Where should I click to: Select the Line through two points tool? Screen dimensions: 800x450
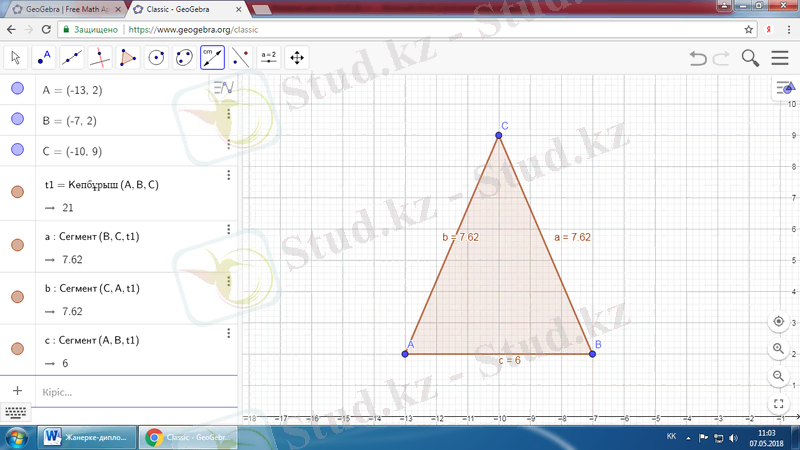tap(72, 58)
